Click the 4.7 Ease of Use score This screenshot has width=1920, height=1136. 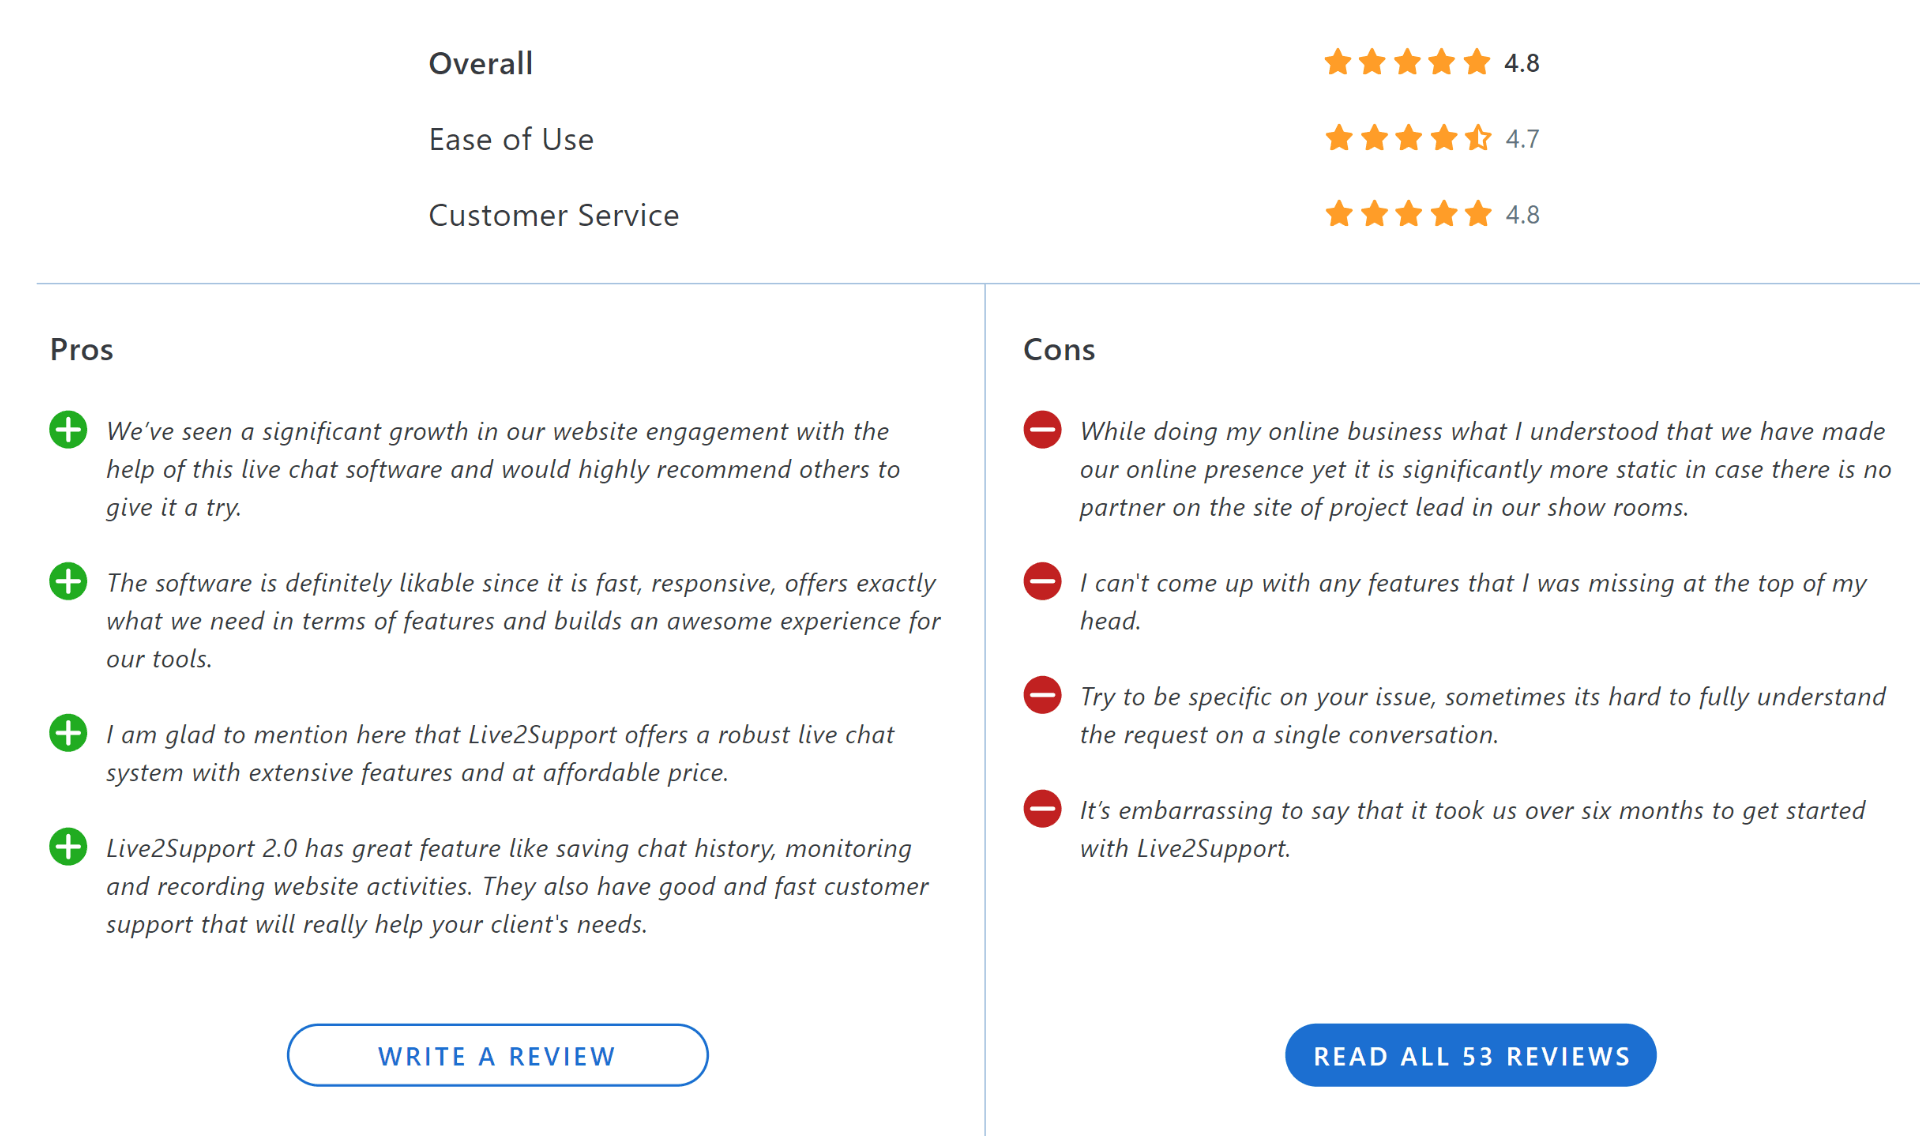pos(1522,139)
